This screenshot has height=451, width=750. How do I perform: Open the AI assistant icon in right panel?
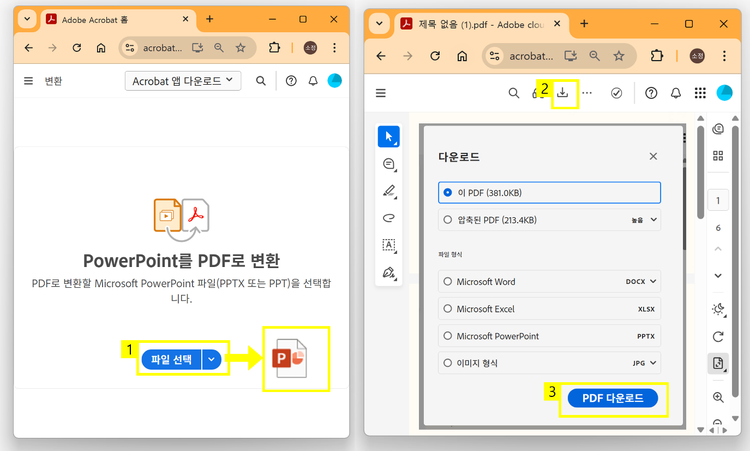(x=718, y=129)
